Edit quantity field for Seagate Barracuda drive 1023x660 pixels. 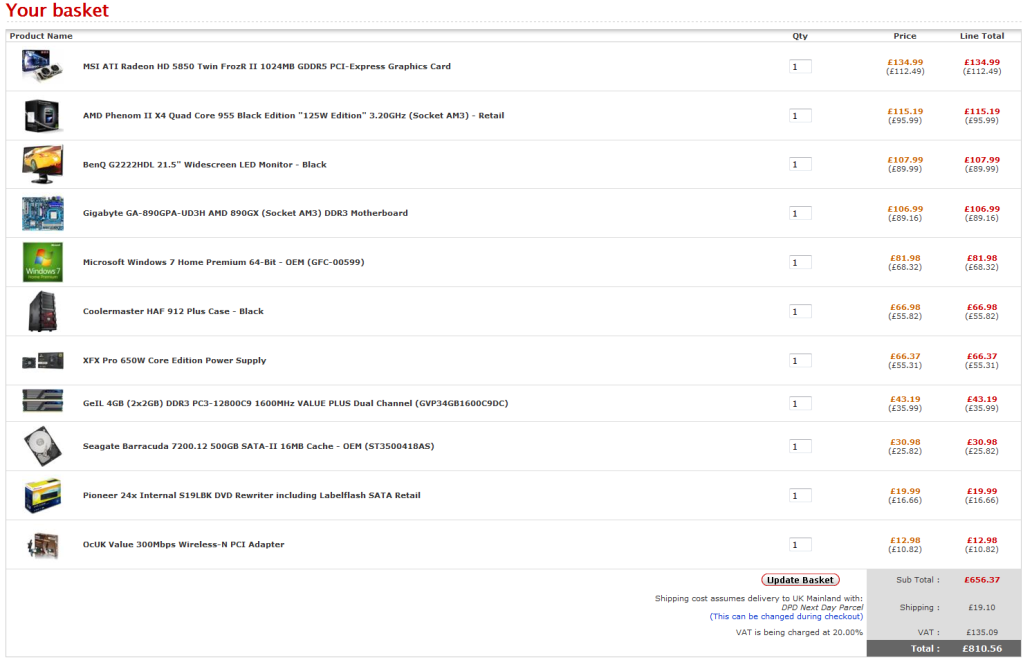(x=801, y=447)
